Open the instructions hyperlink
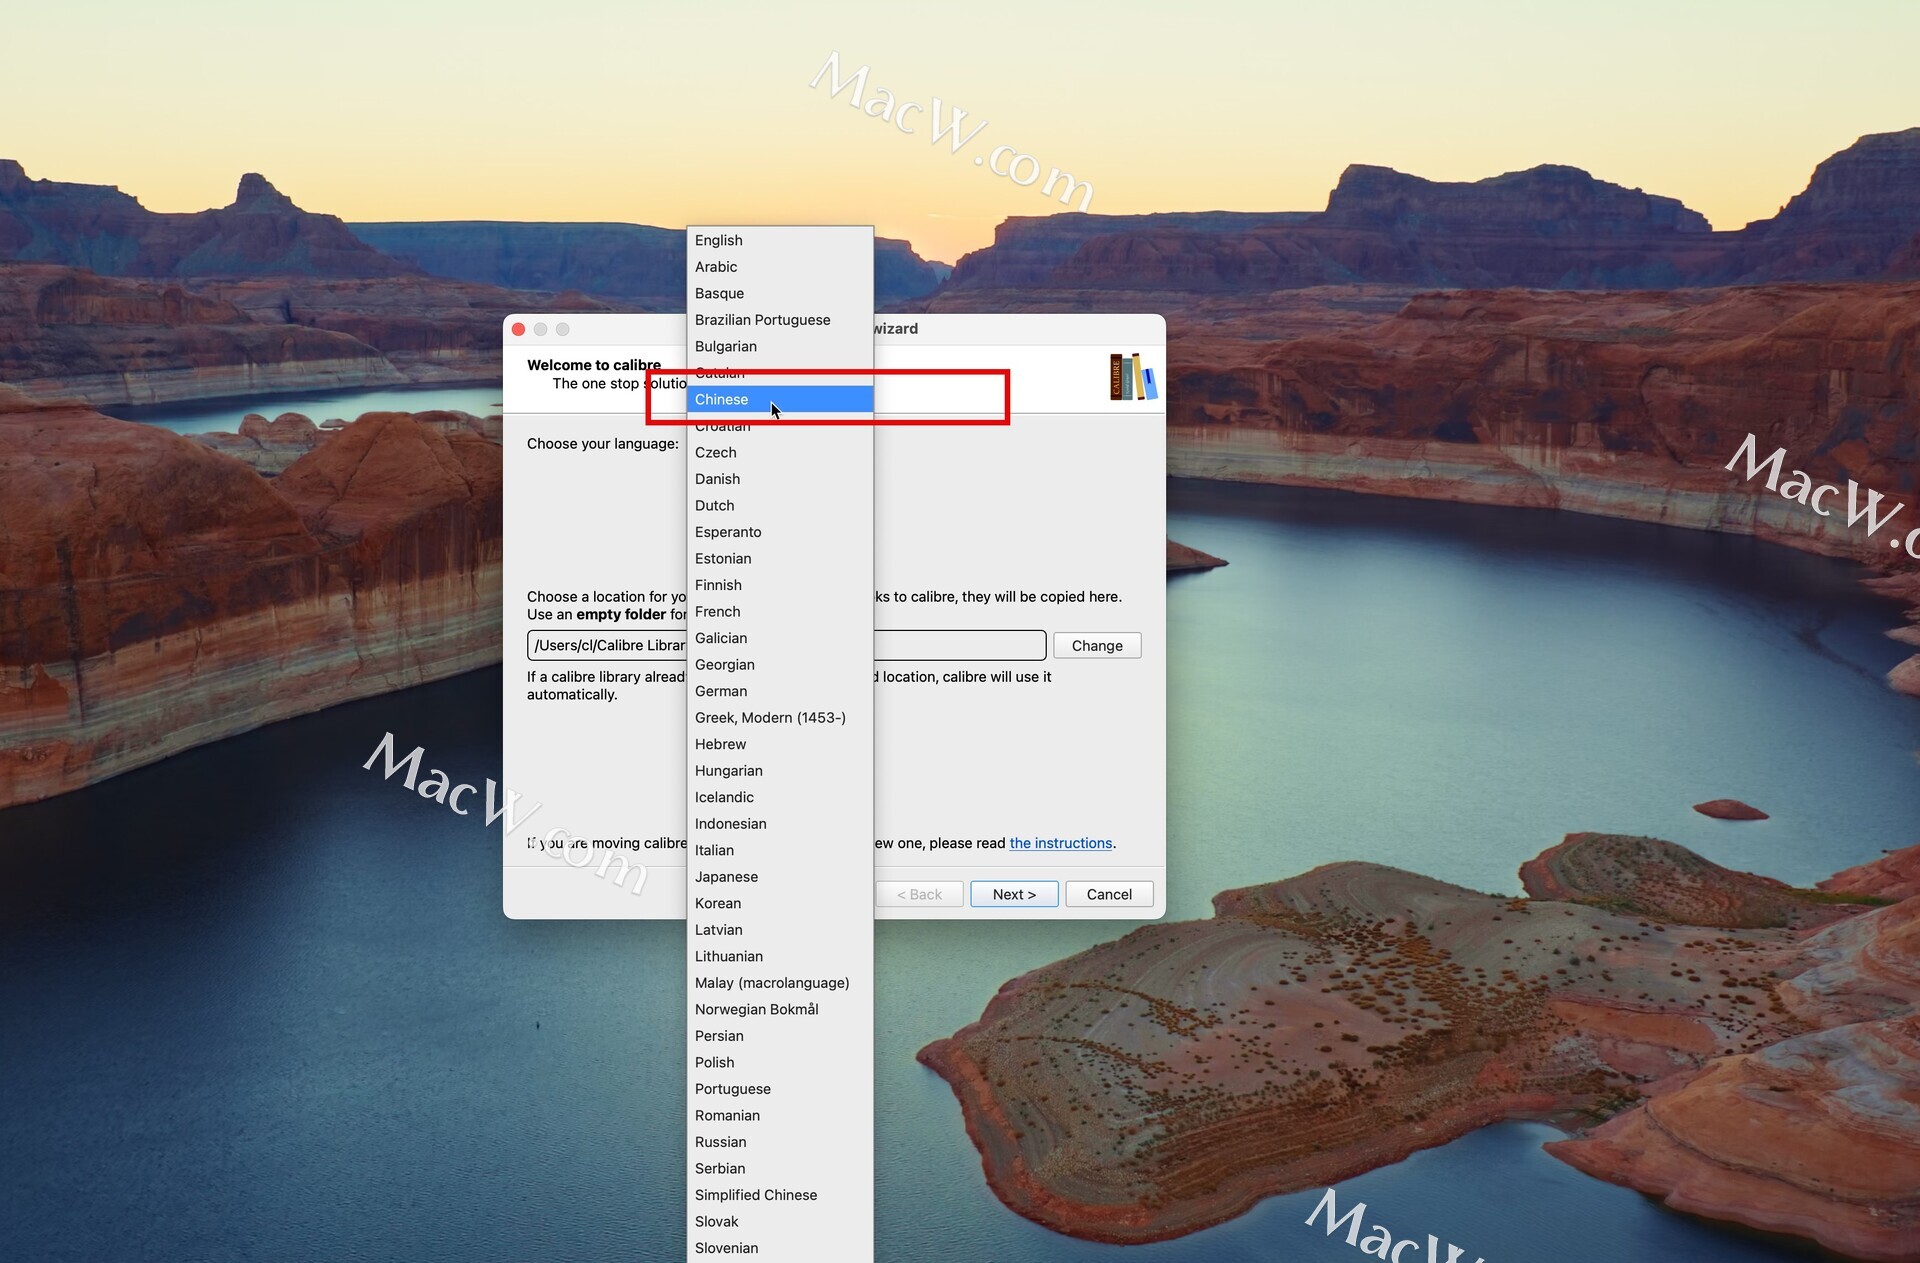The height and width of the screenshot is (1263, 1920). pyautogui.click(x=1060, y=843)
